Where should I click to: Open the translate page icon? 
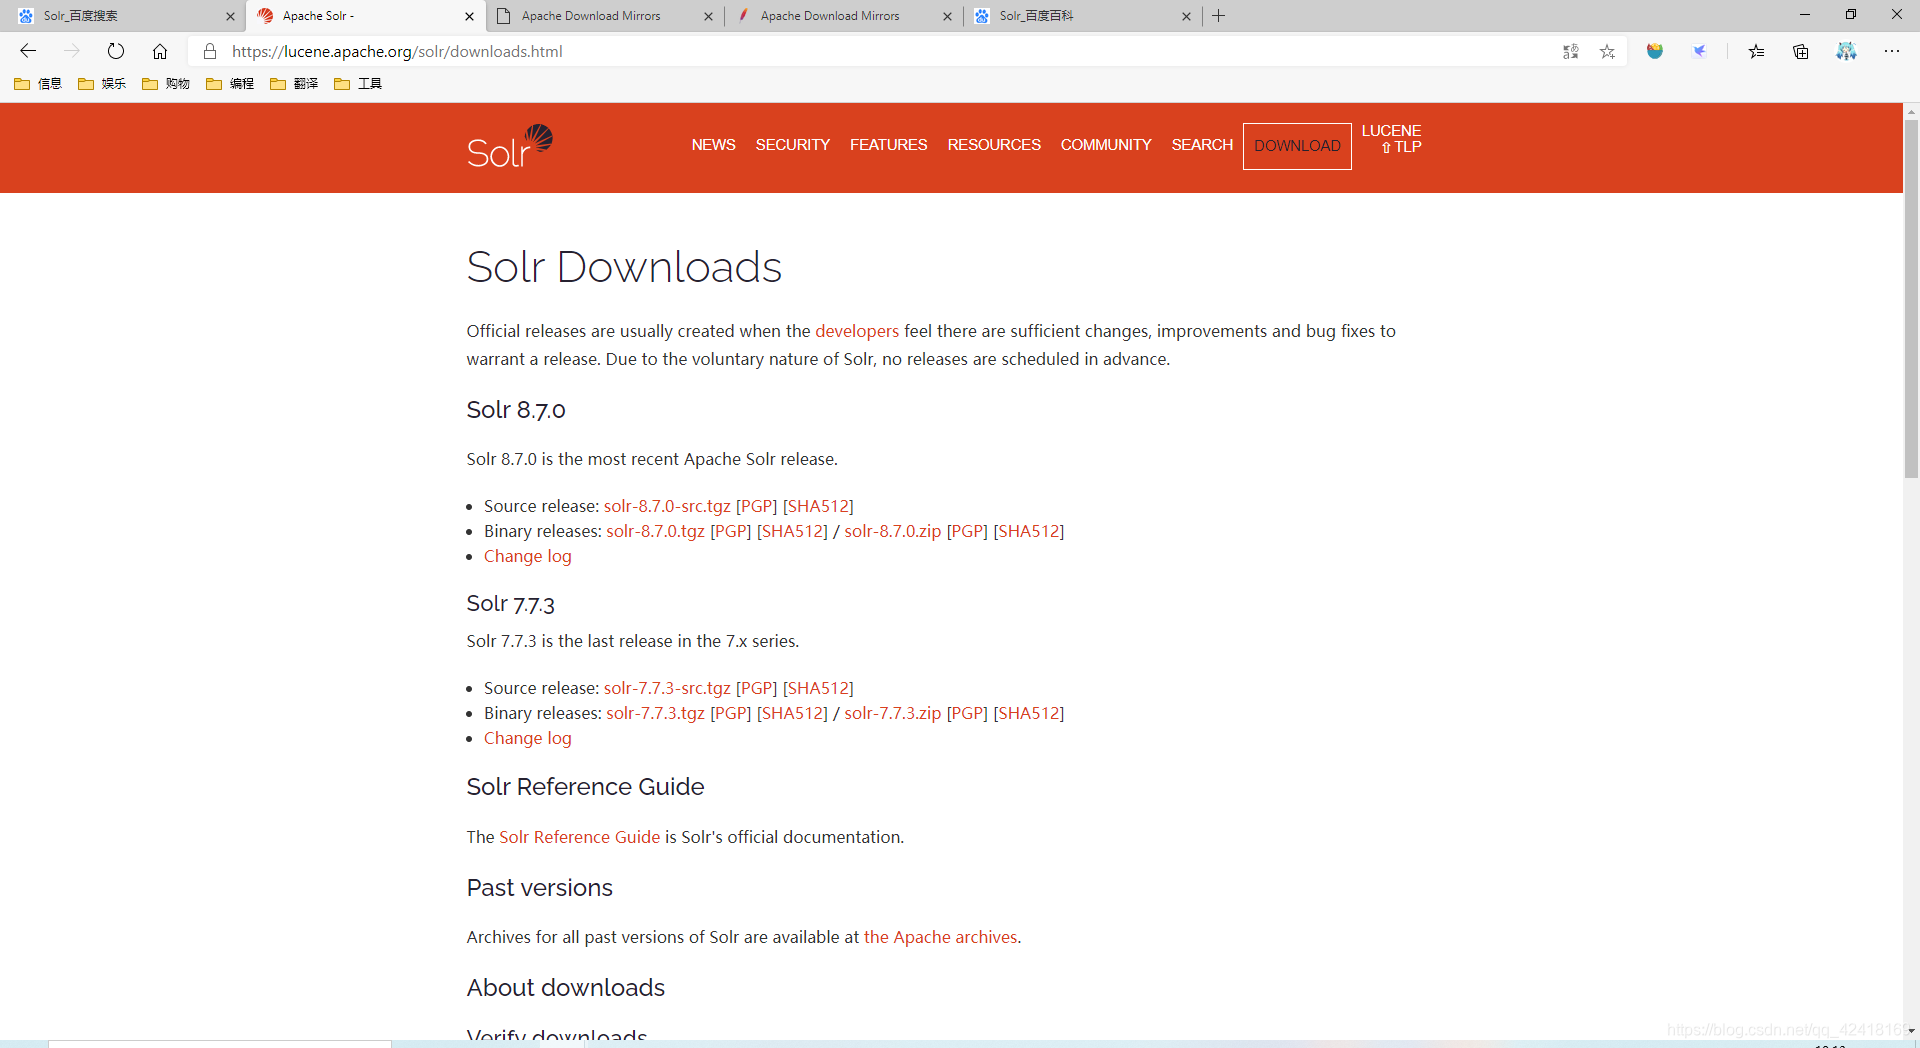click(x=1571, y=51)
